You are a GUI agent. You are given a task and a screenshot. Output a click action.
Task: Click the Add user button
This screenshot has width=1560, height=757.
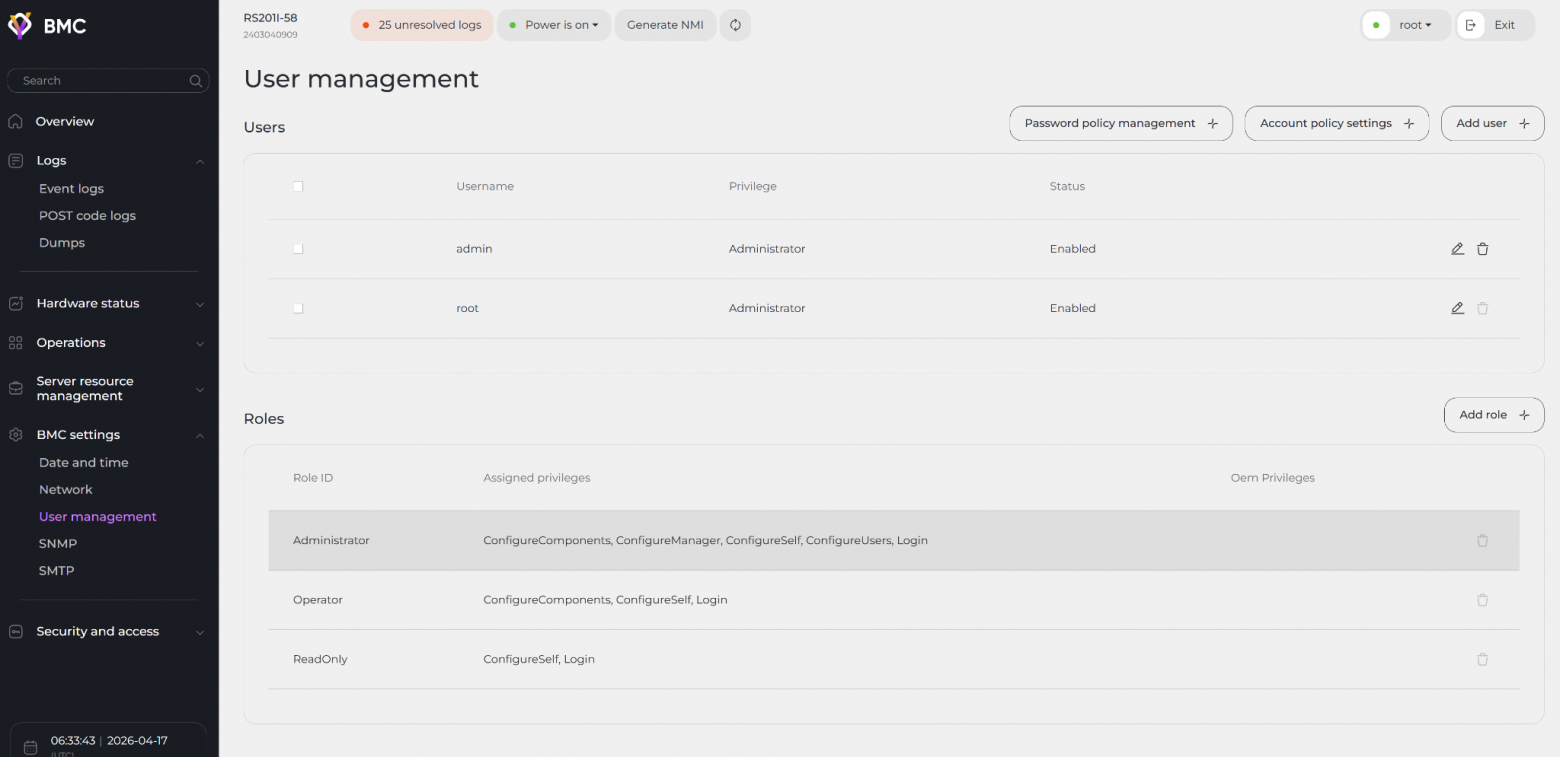coord(1492,123)
